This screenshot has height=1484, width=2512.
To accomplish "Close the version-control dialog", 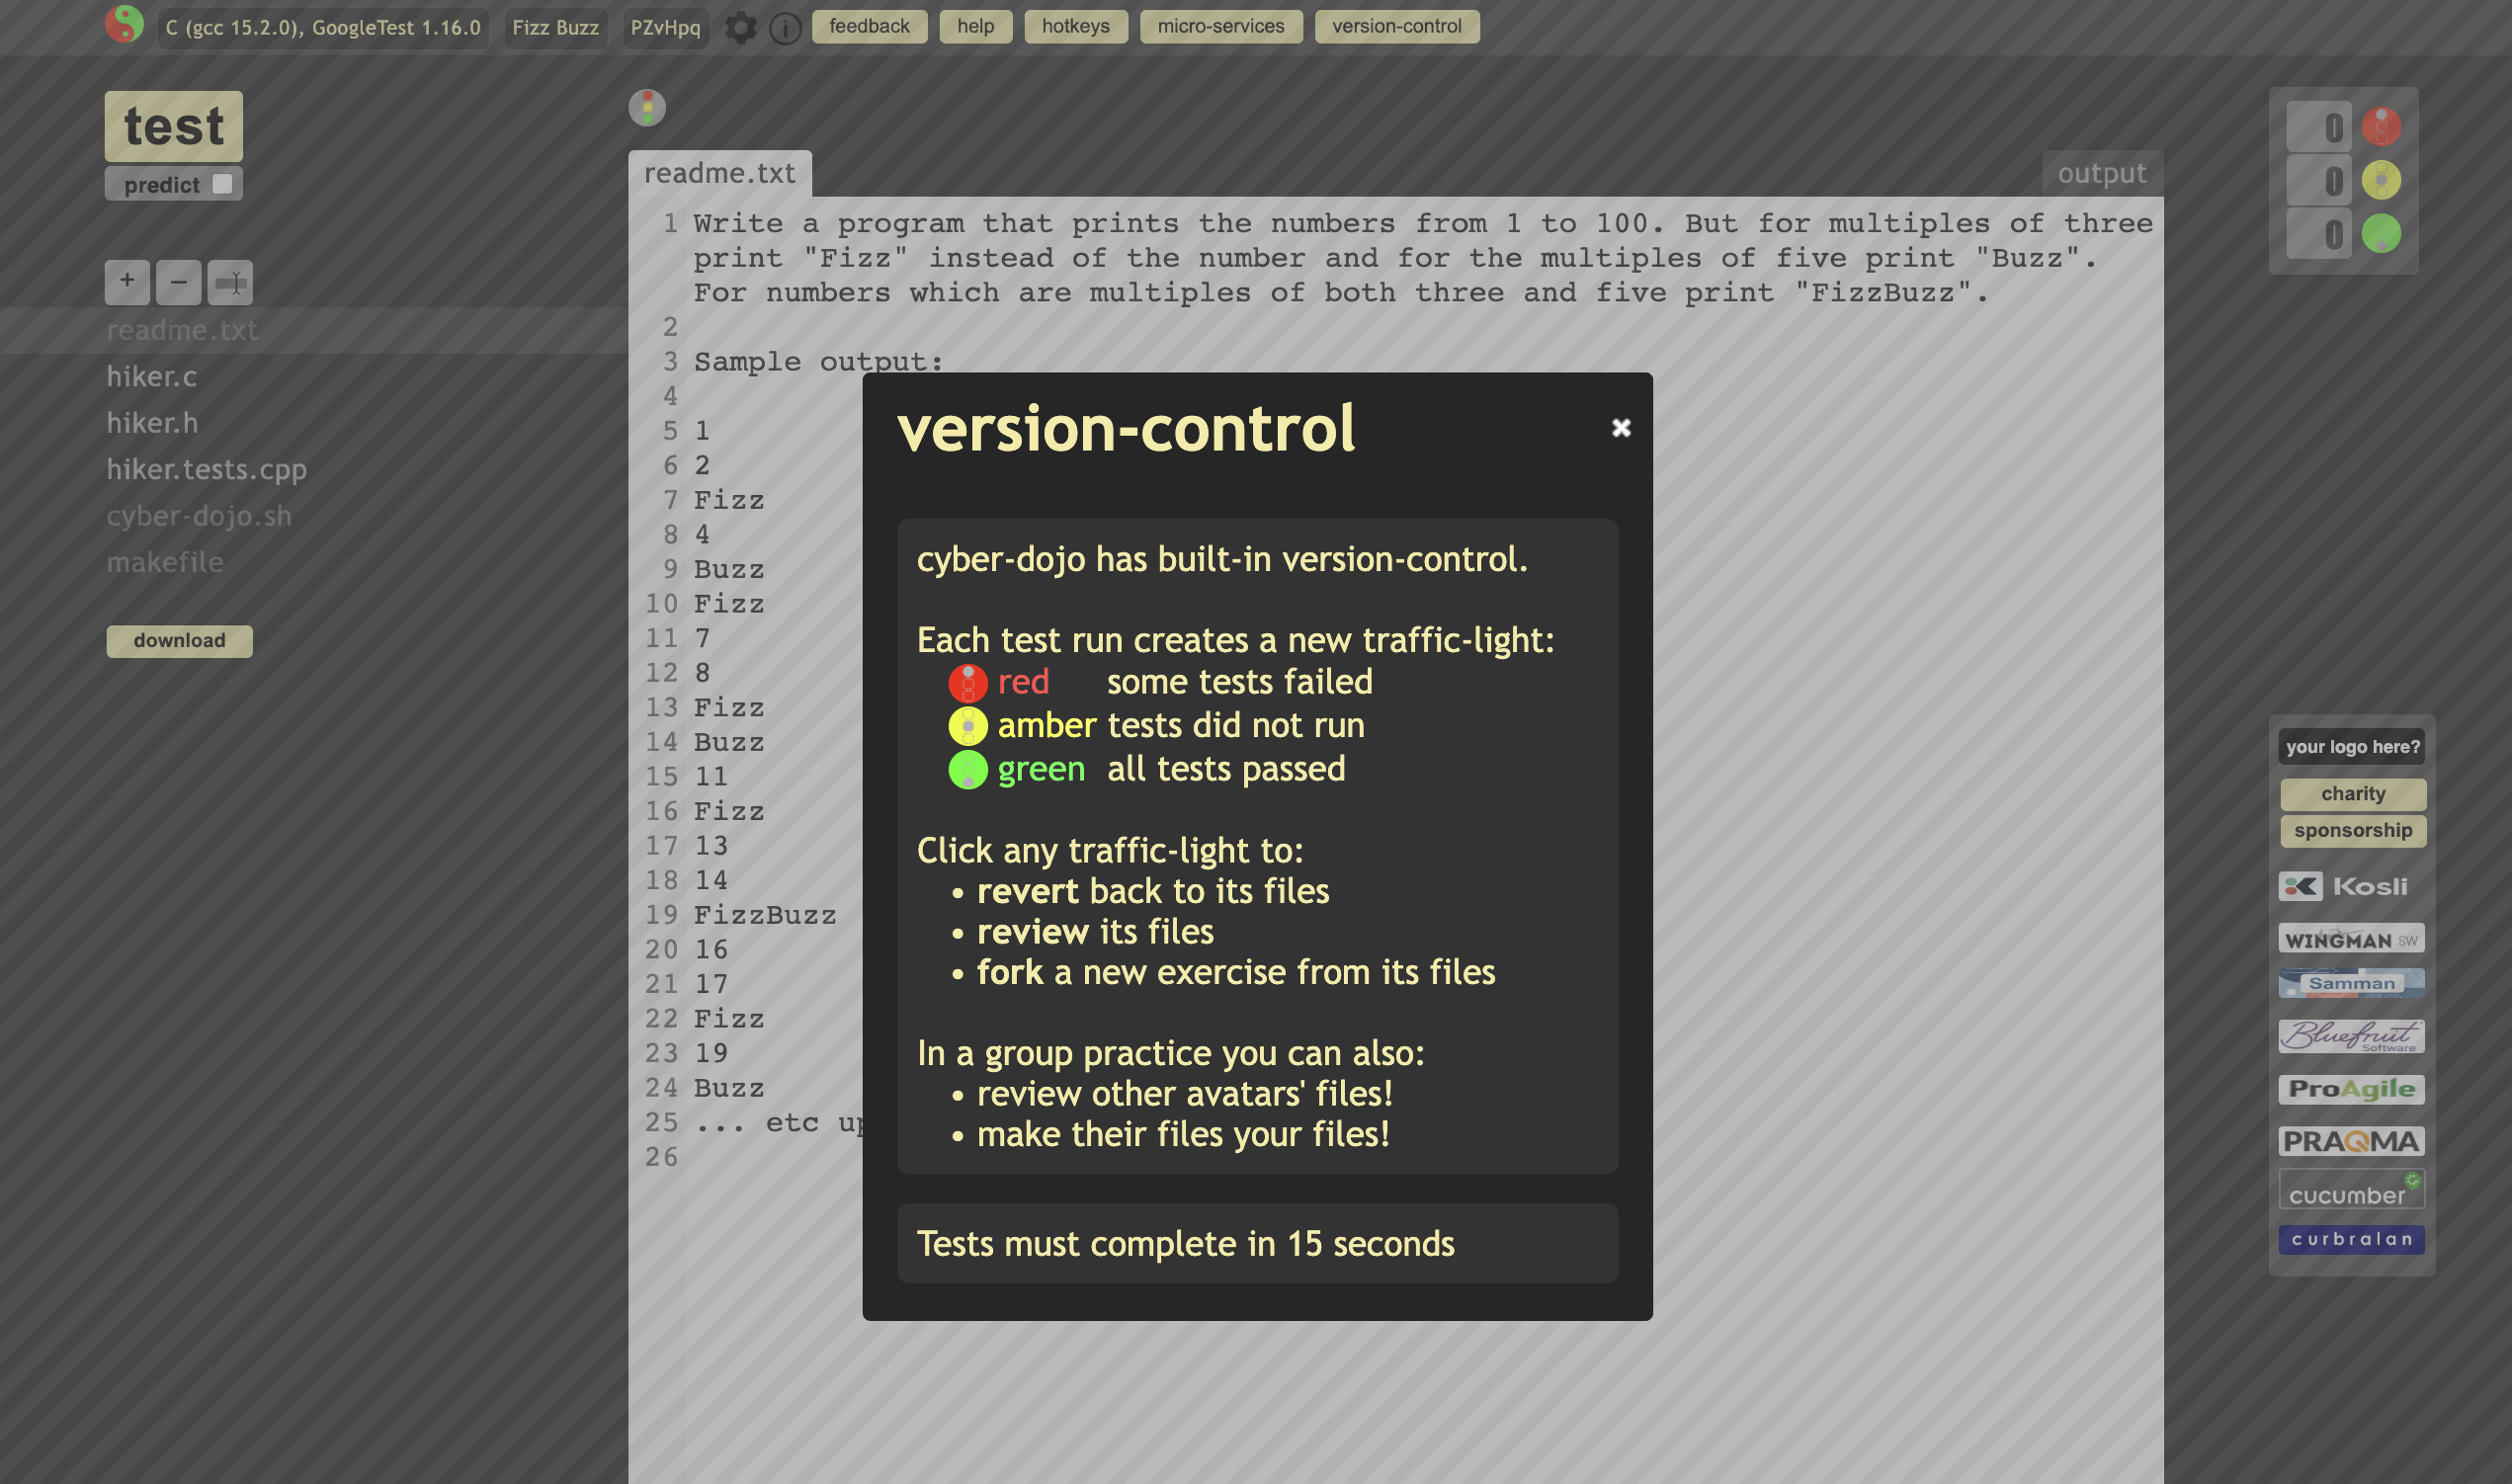I will coord(1621,428).
